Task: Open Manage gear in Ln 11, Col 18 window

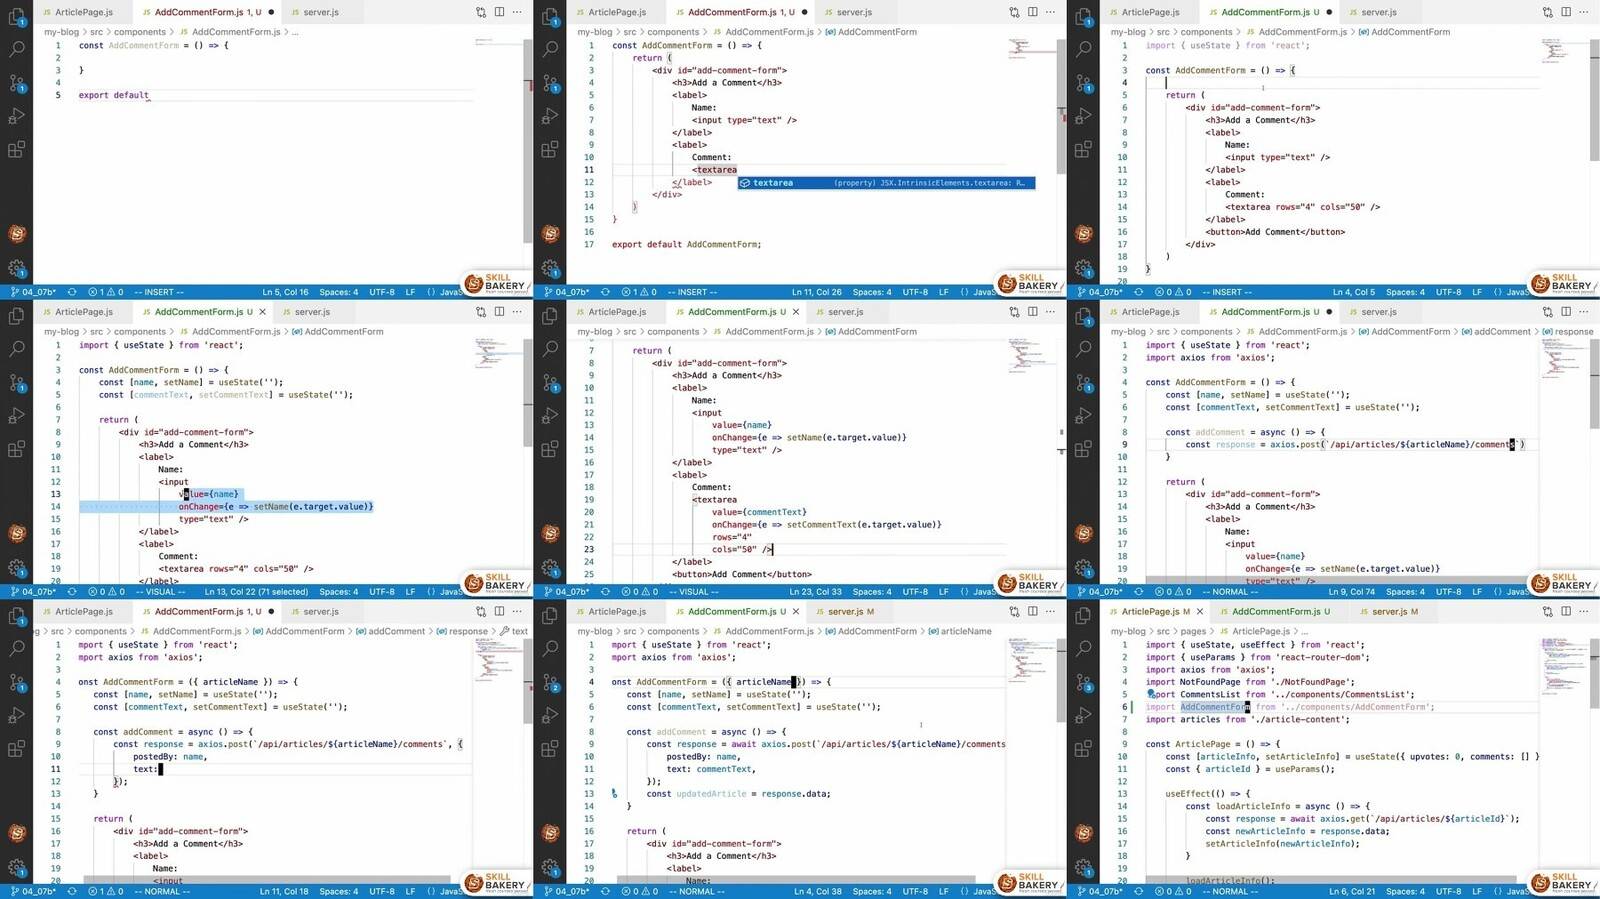Action: [17, 867]
